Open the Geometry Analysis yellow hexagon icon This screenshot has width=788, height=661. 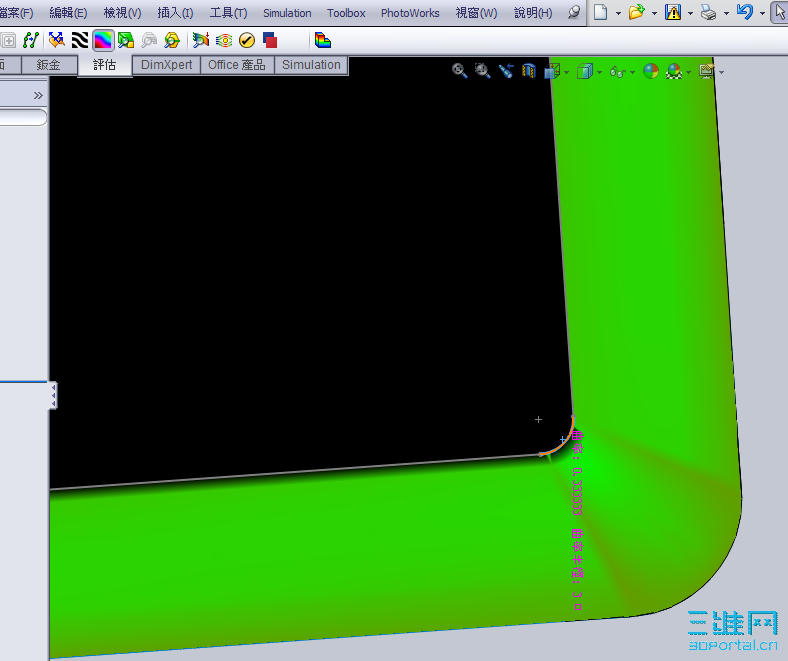[172, 40]
